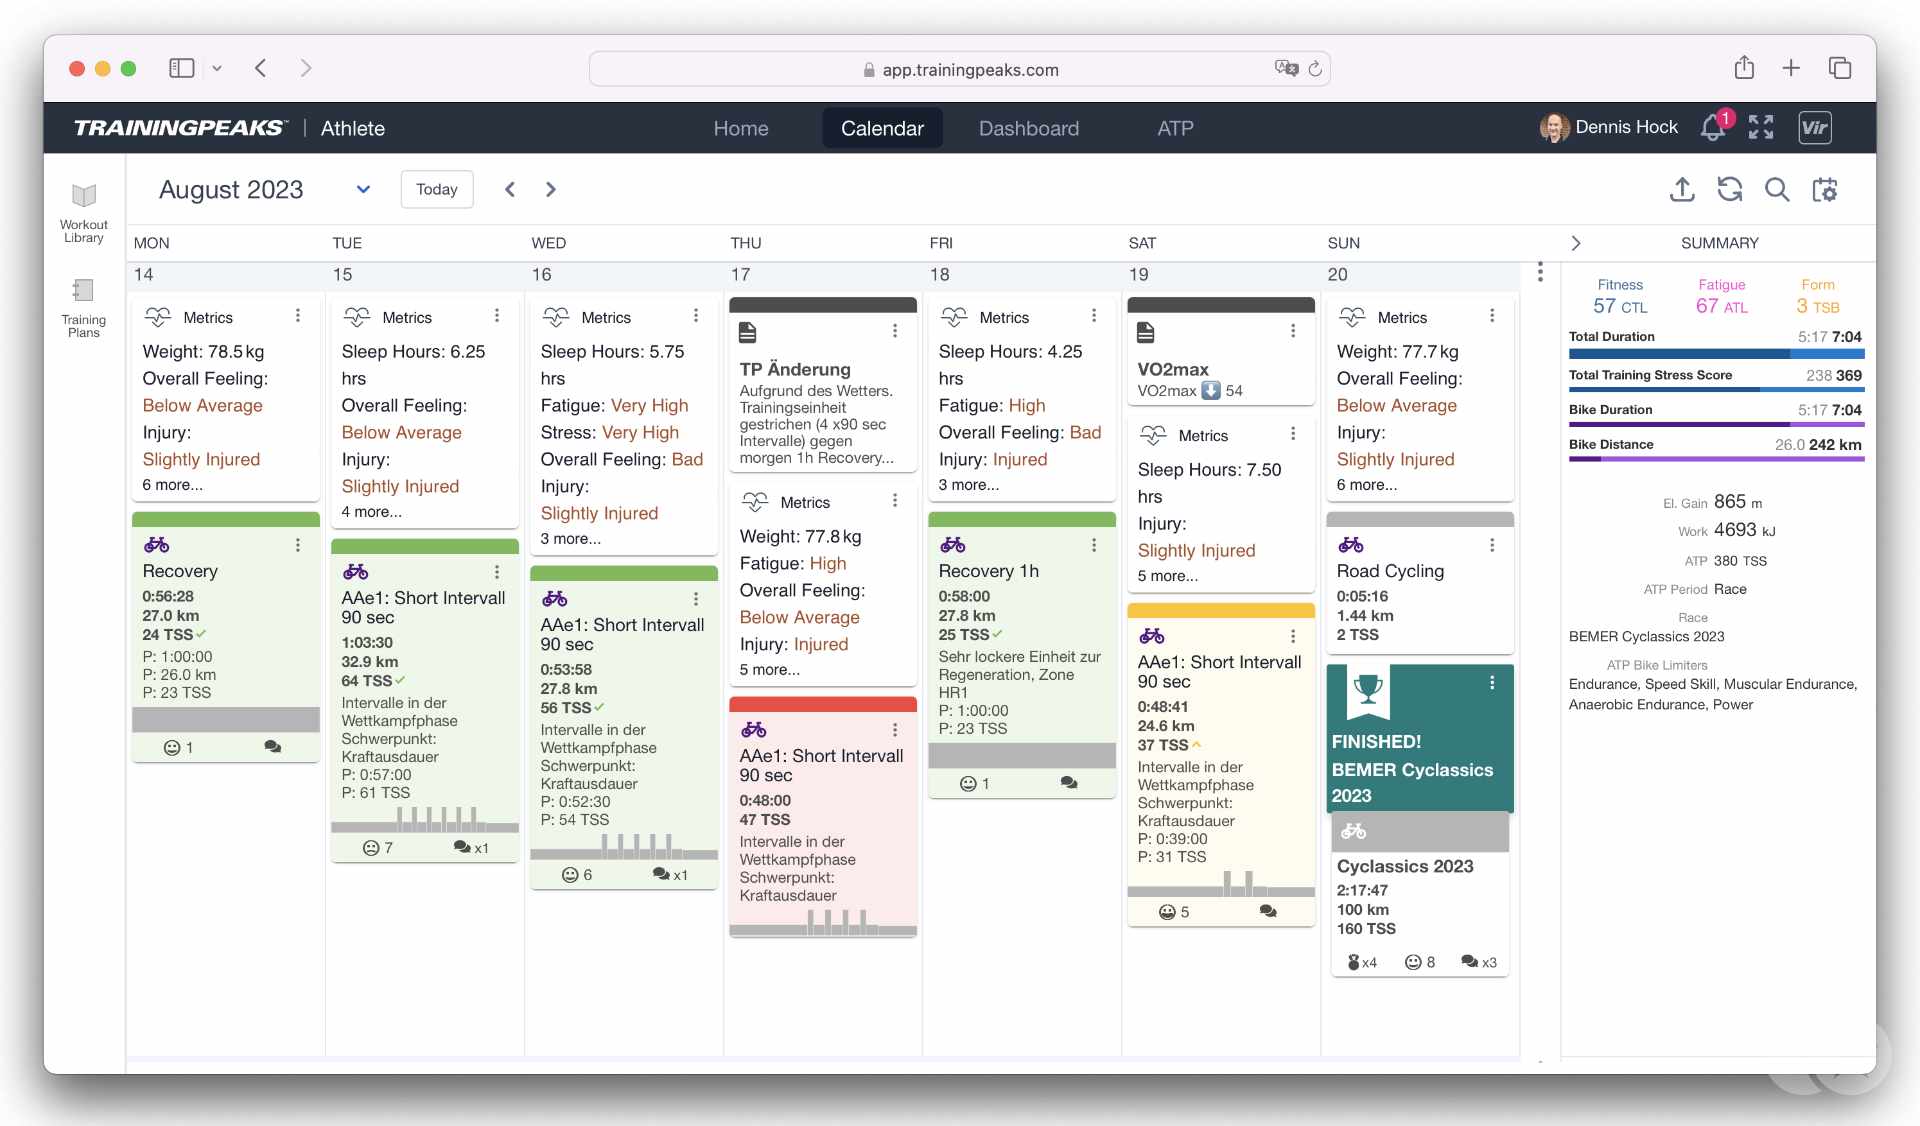Go to the Home tab

coord(741,128)
